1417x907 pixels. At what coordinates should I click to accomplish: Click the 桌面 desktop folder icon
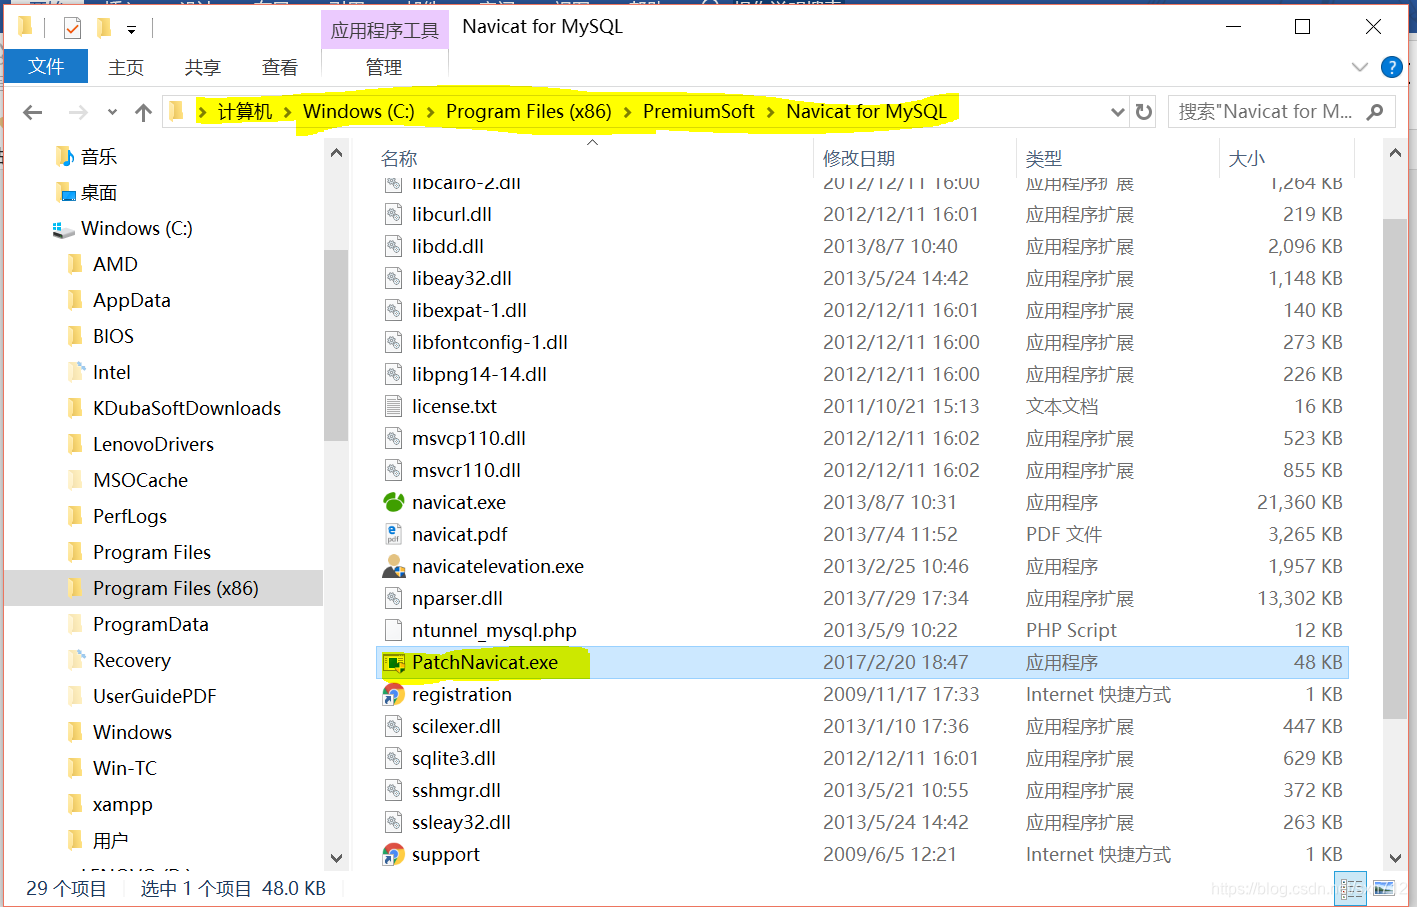pos(66,192)
